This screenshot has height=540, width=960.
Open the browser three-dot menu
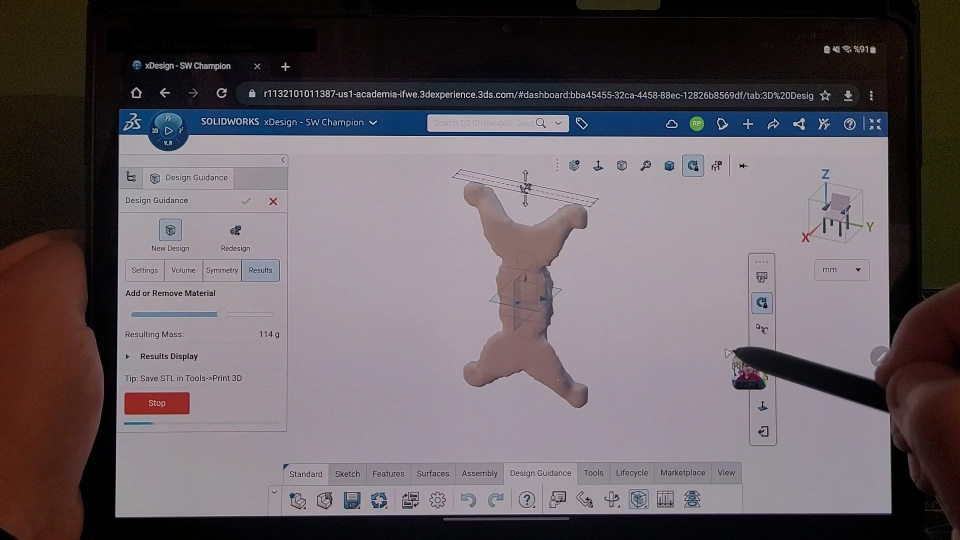point(871,96)
